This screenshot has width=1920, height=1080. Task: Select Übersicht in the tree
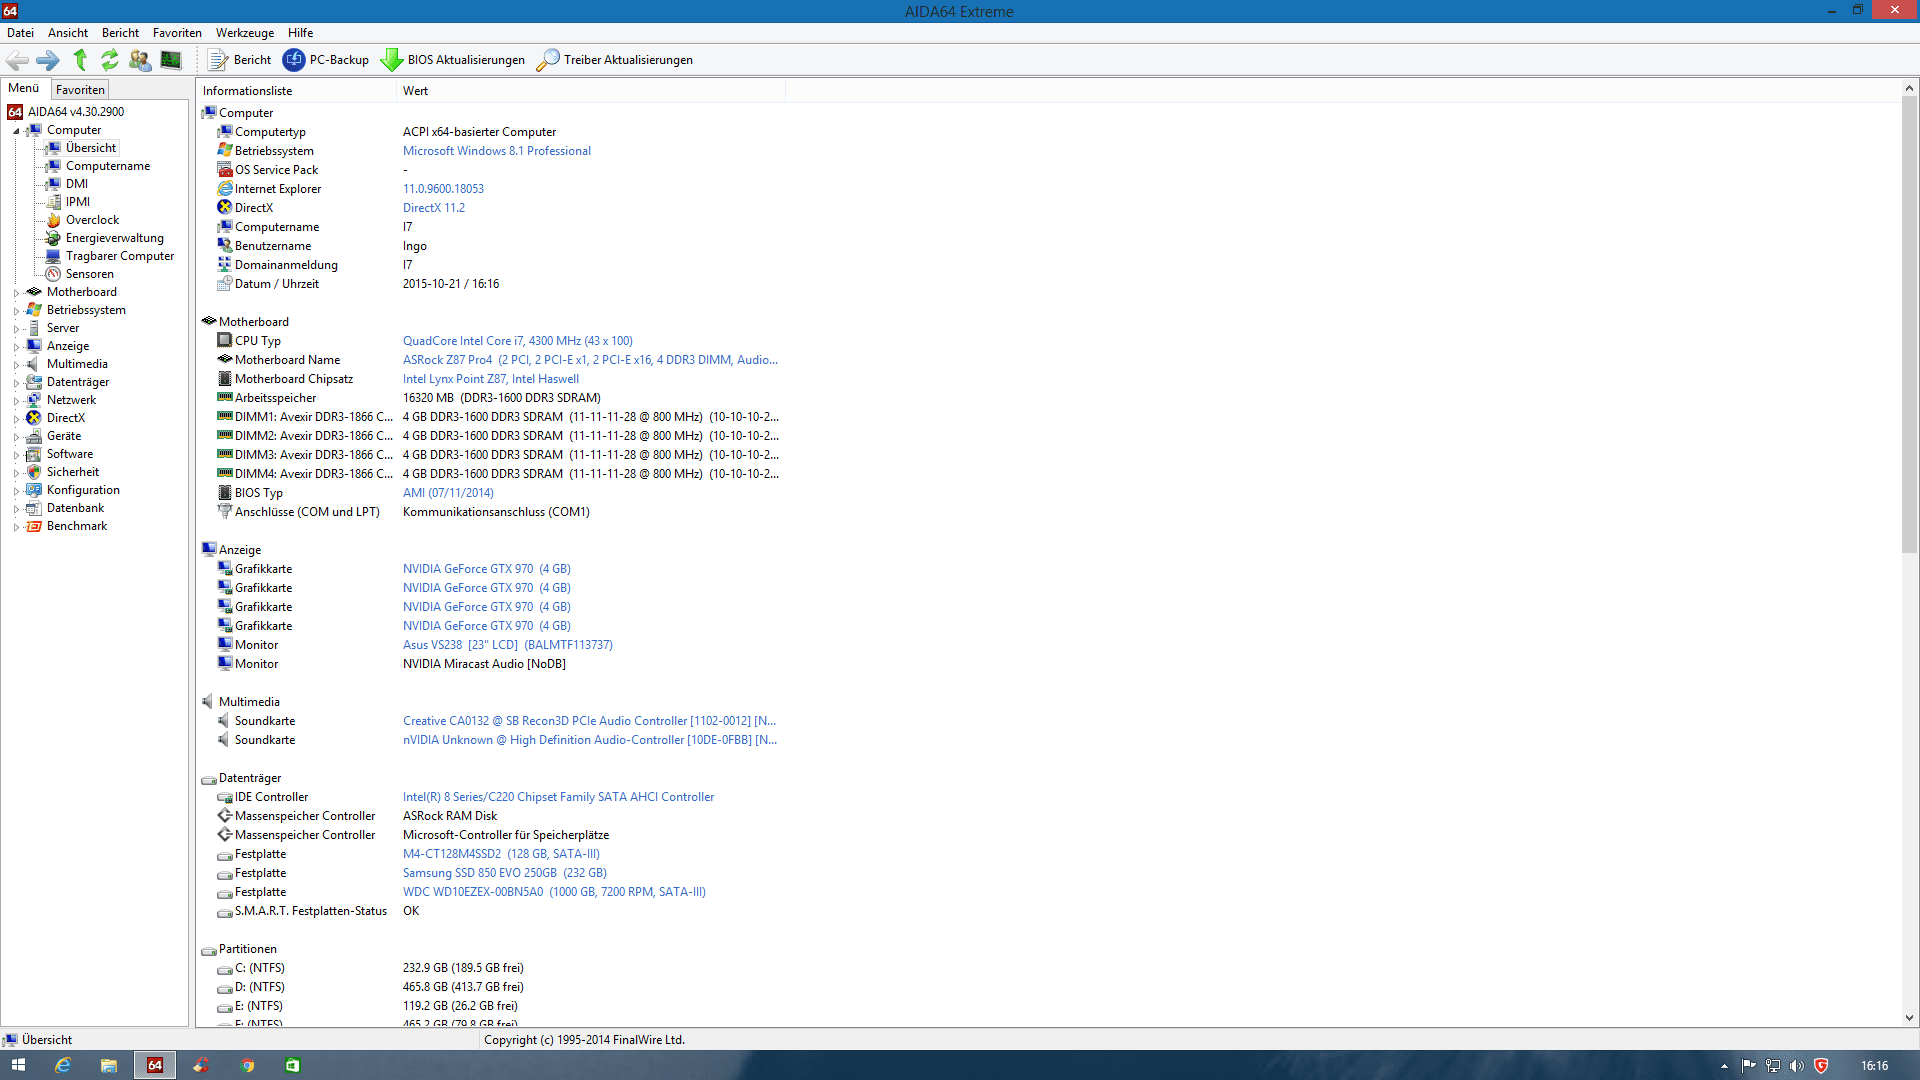coord(91,148)
